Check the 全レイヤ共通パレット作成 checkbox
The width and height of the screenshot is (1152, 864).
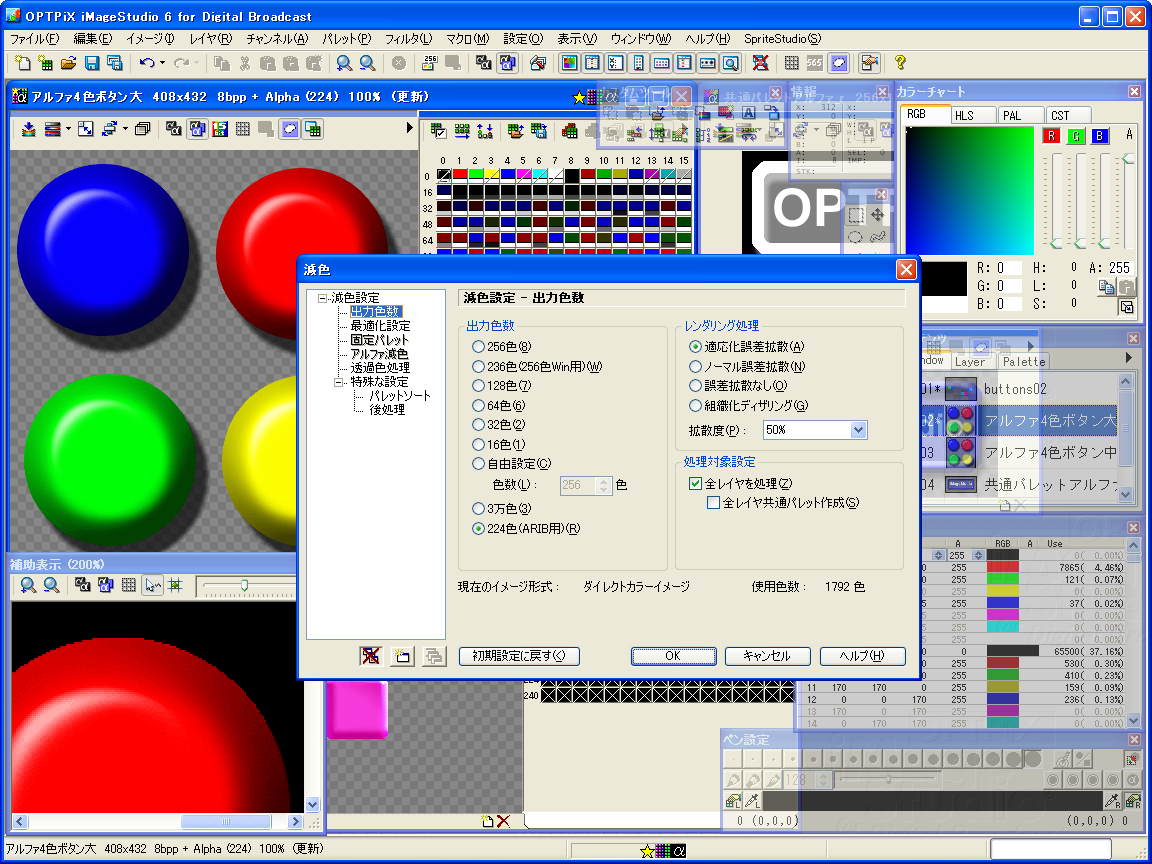pyautogui.click(x=713, y=503)
